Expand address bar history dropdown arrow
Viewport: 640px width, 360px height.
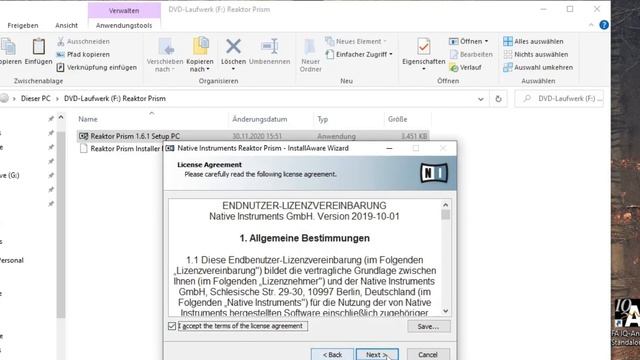point(481,99)
